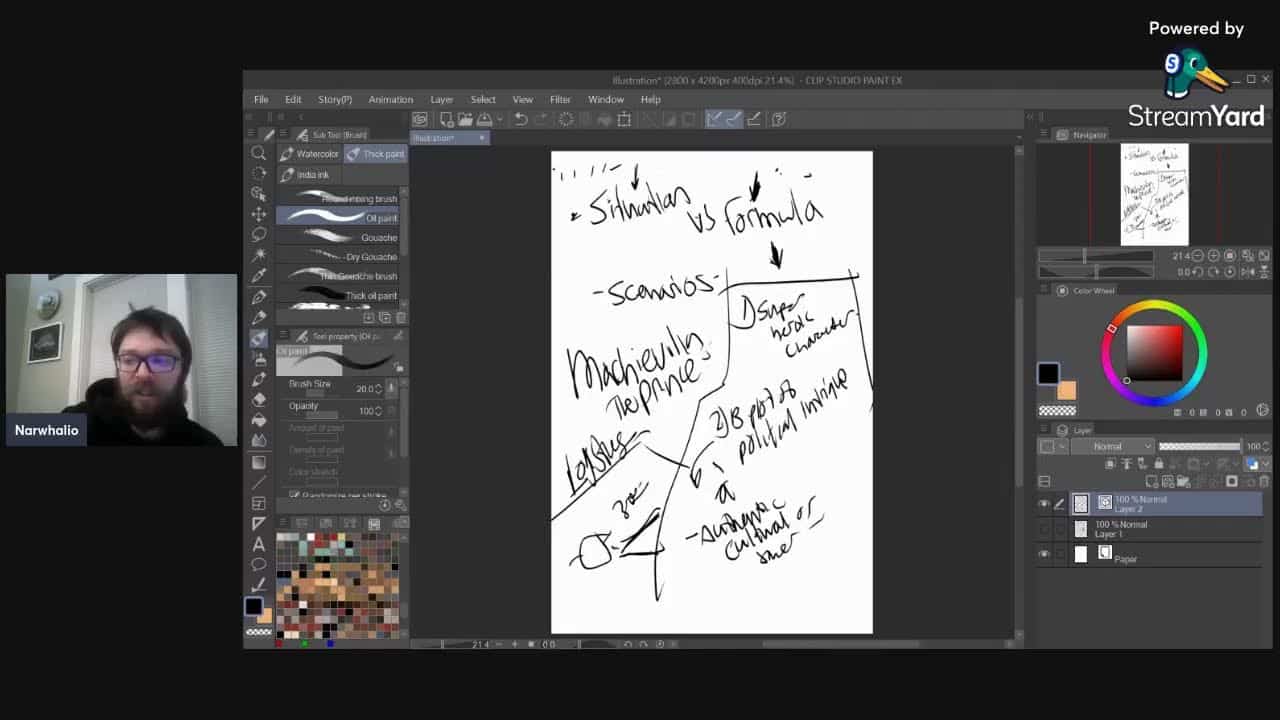Toggle visibility of the Paper layer
Screen dimensions: 1280x720
(x=1045, y=554)
